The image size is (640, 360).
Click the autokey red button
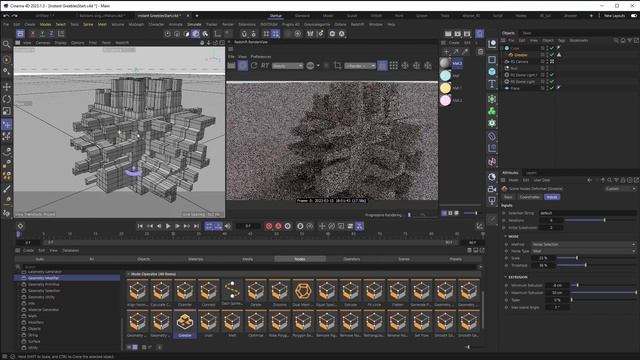(278, 226)
